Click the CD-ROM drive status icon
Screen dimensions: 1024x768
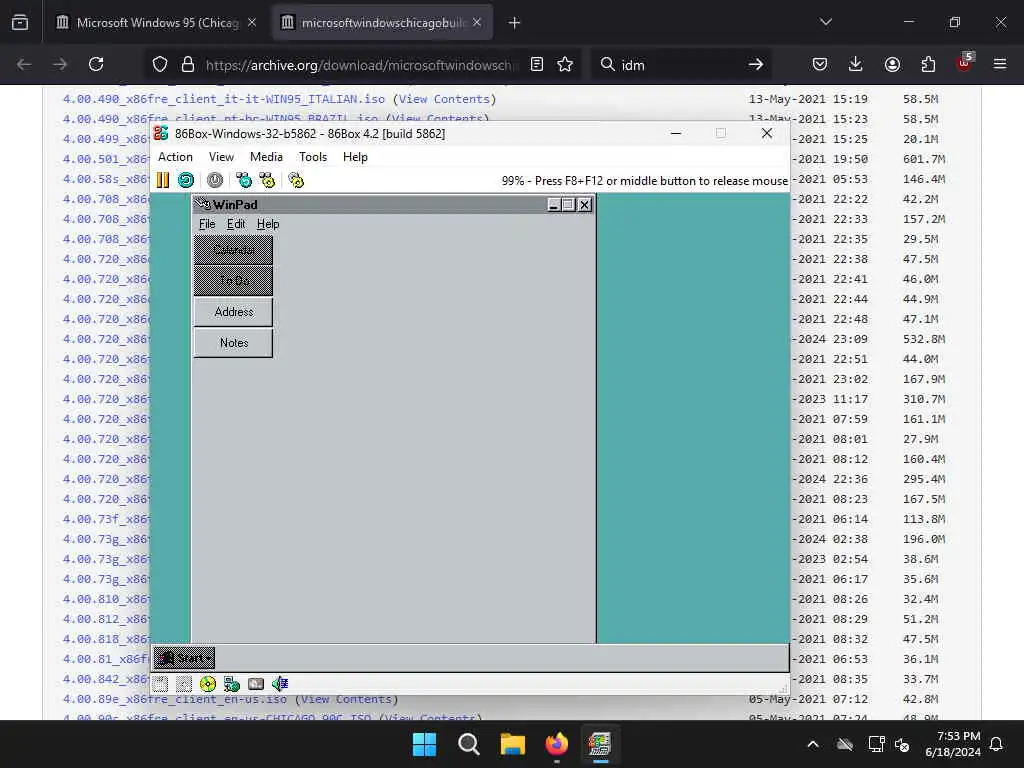208,684
